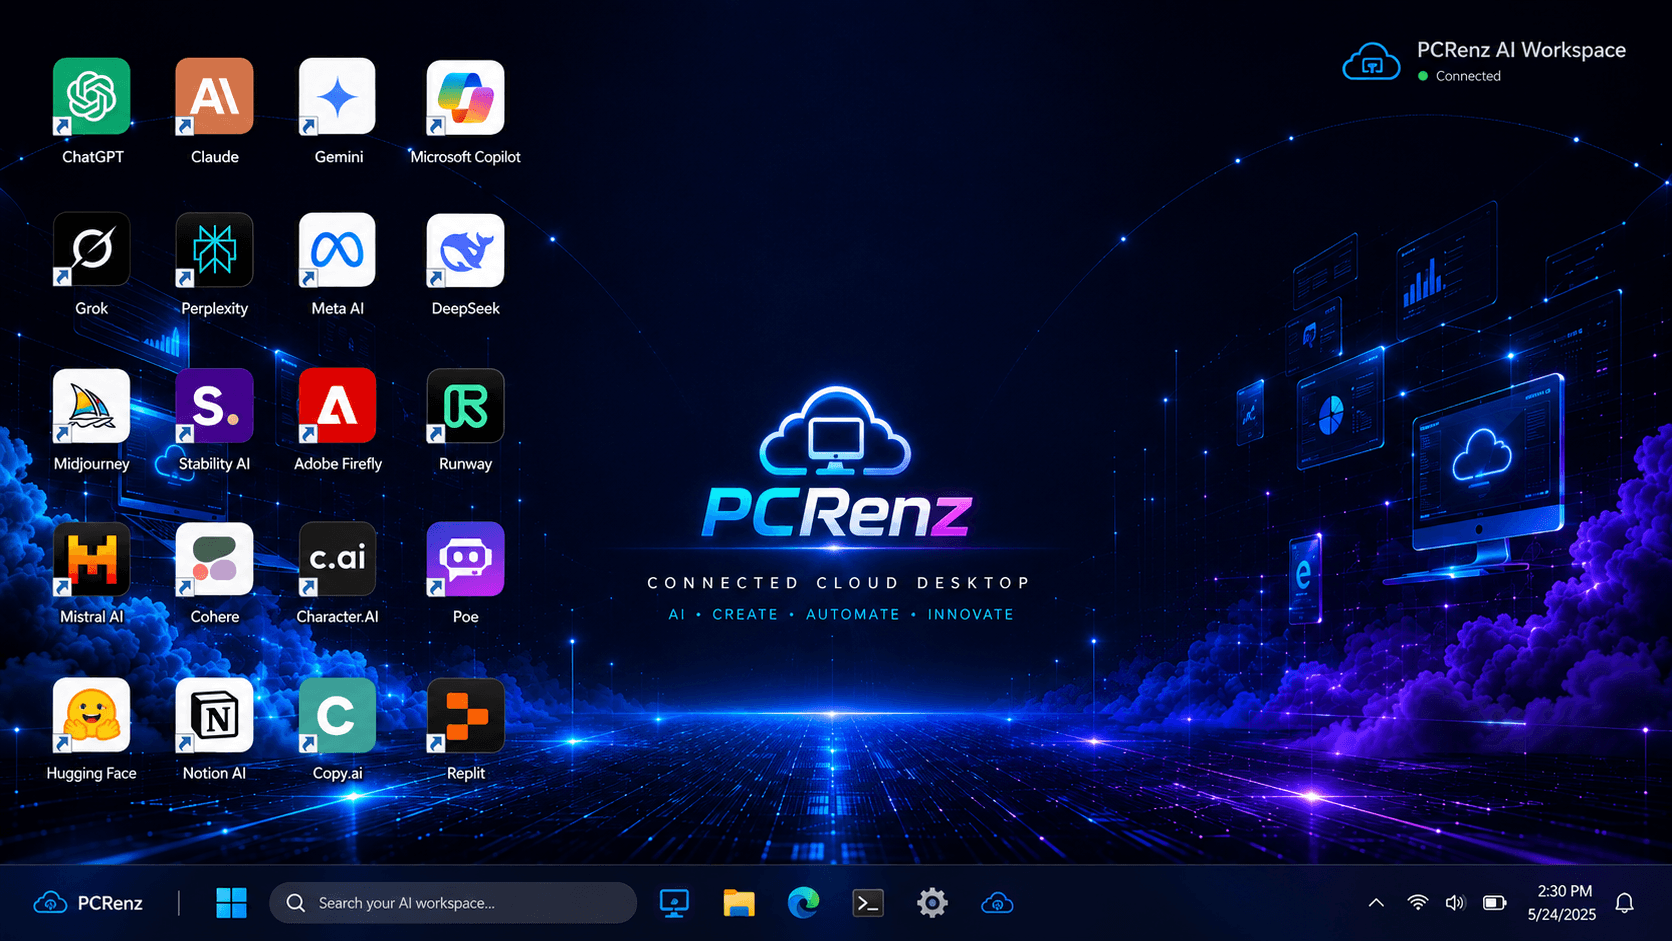The image size is (1672, 941).
Task: Open File Explorer from the taskbar
Action: click(x=739, y=903)
